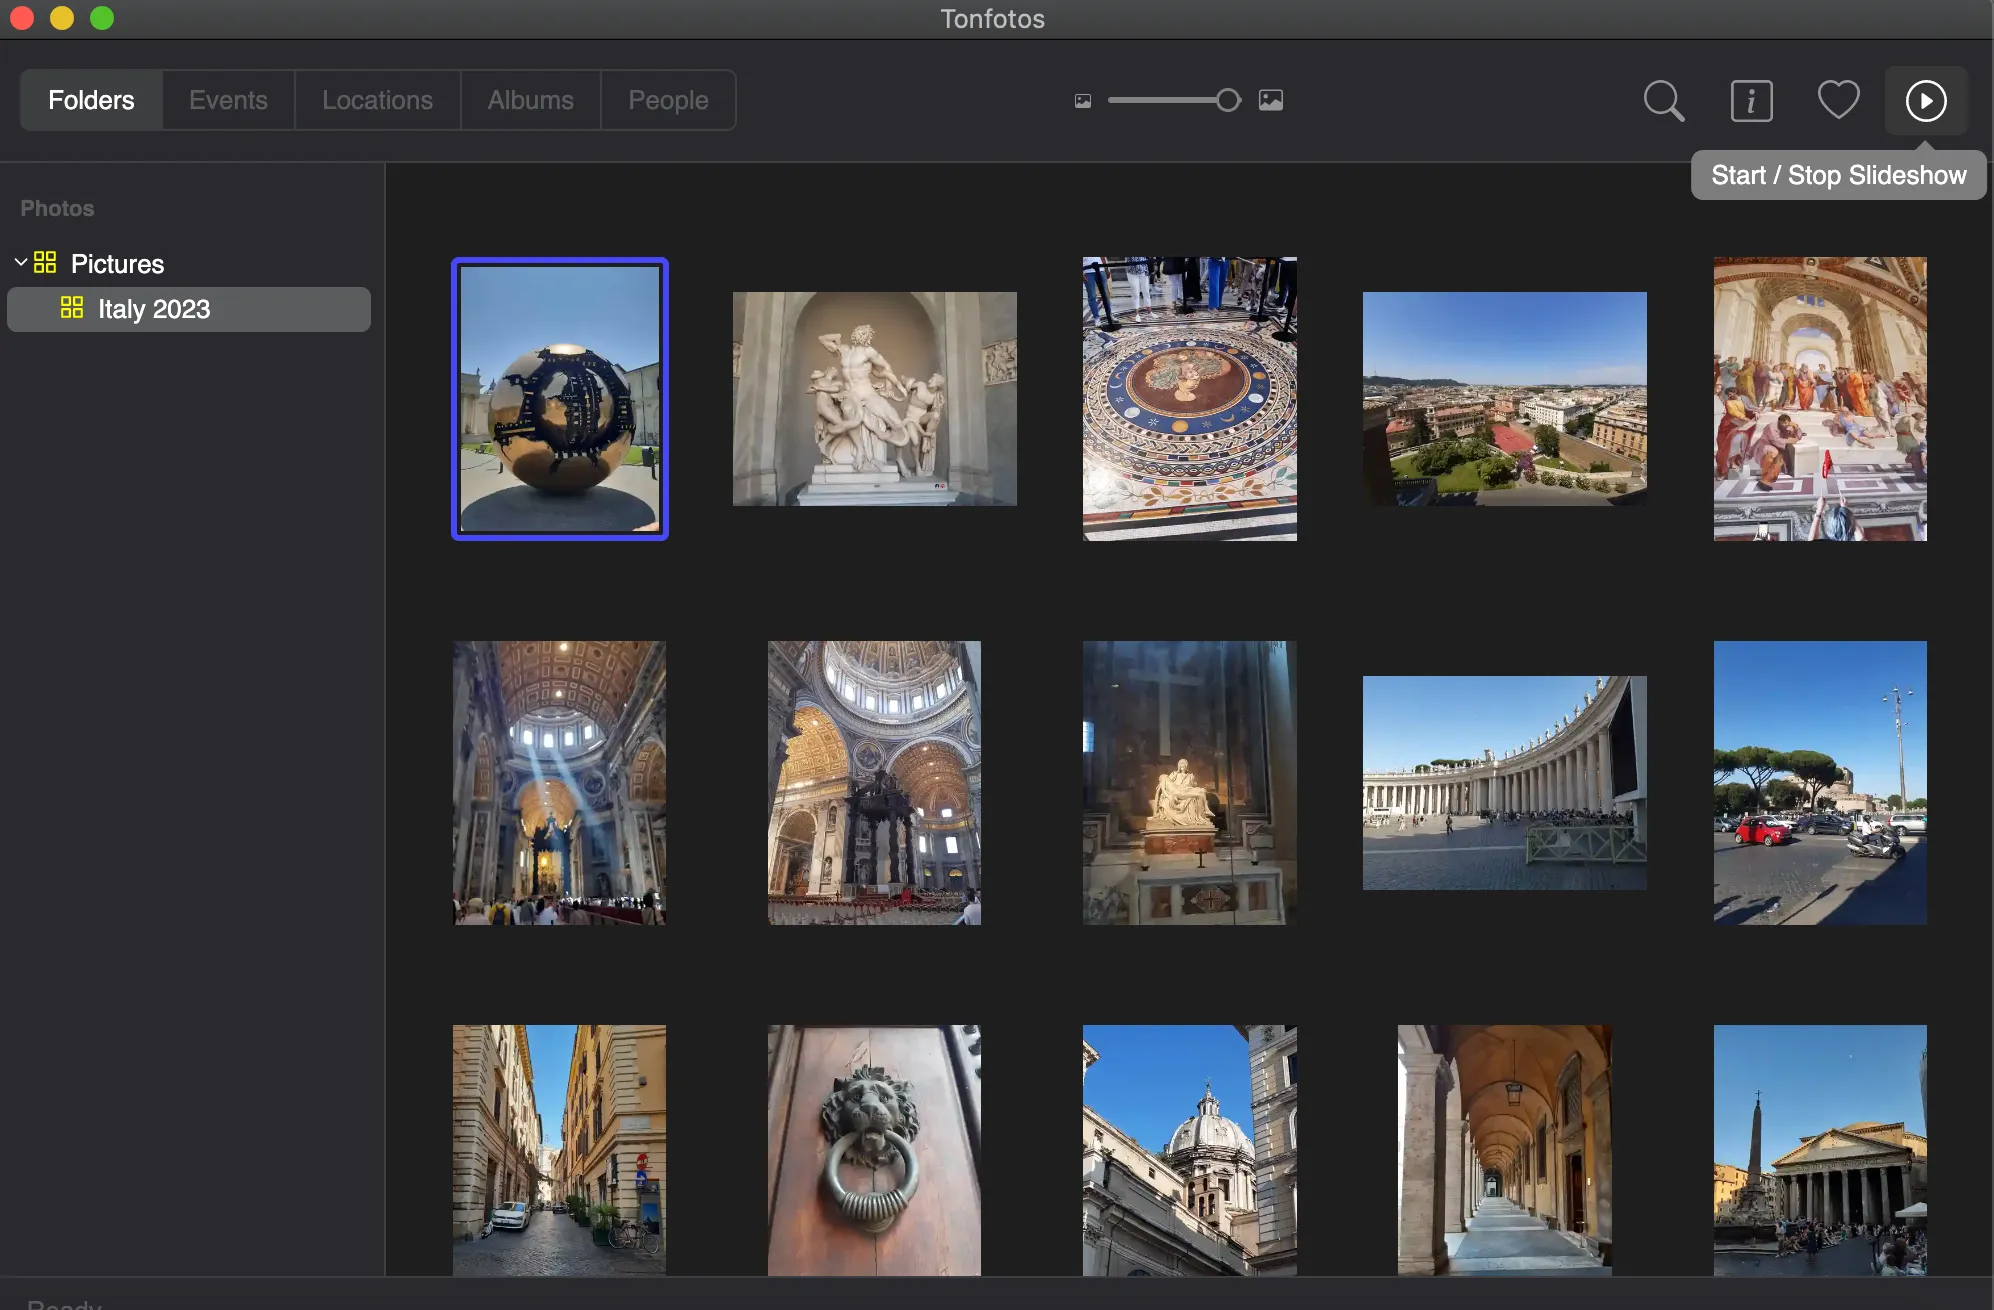The height and width of the screenshot is (1310, 1994).
Task: Click the Search icon
Action: coord(1664,99)
